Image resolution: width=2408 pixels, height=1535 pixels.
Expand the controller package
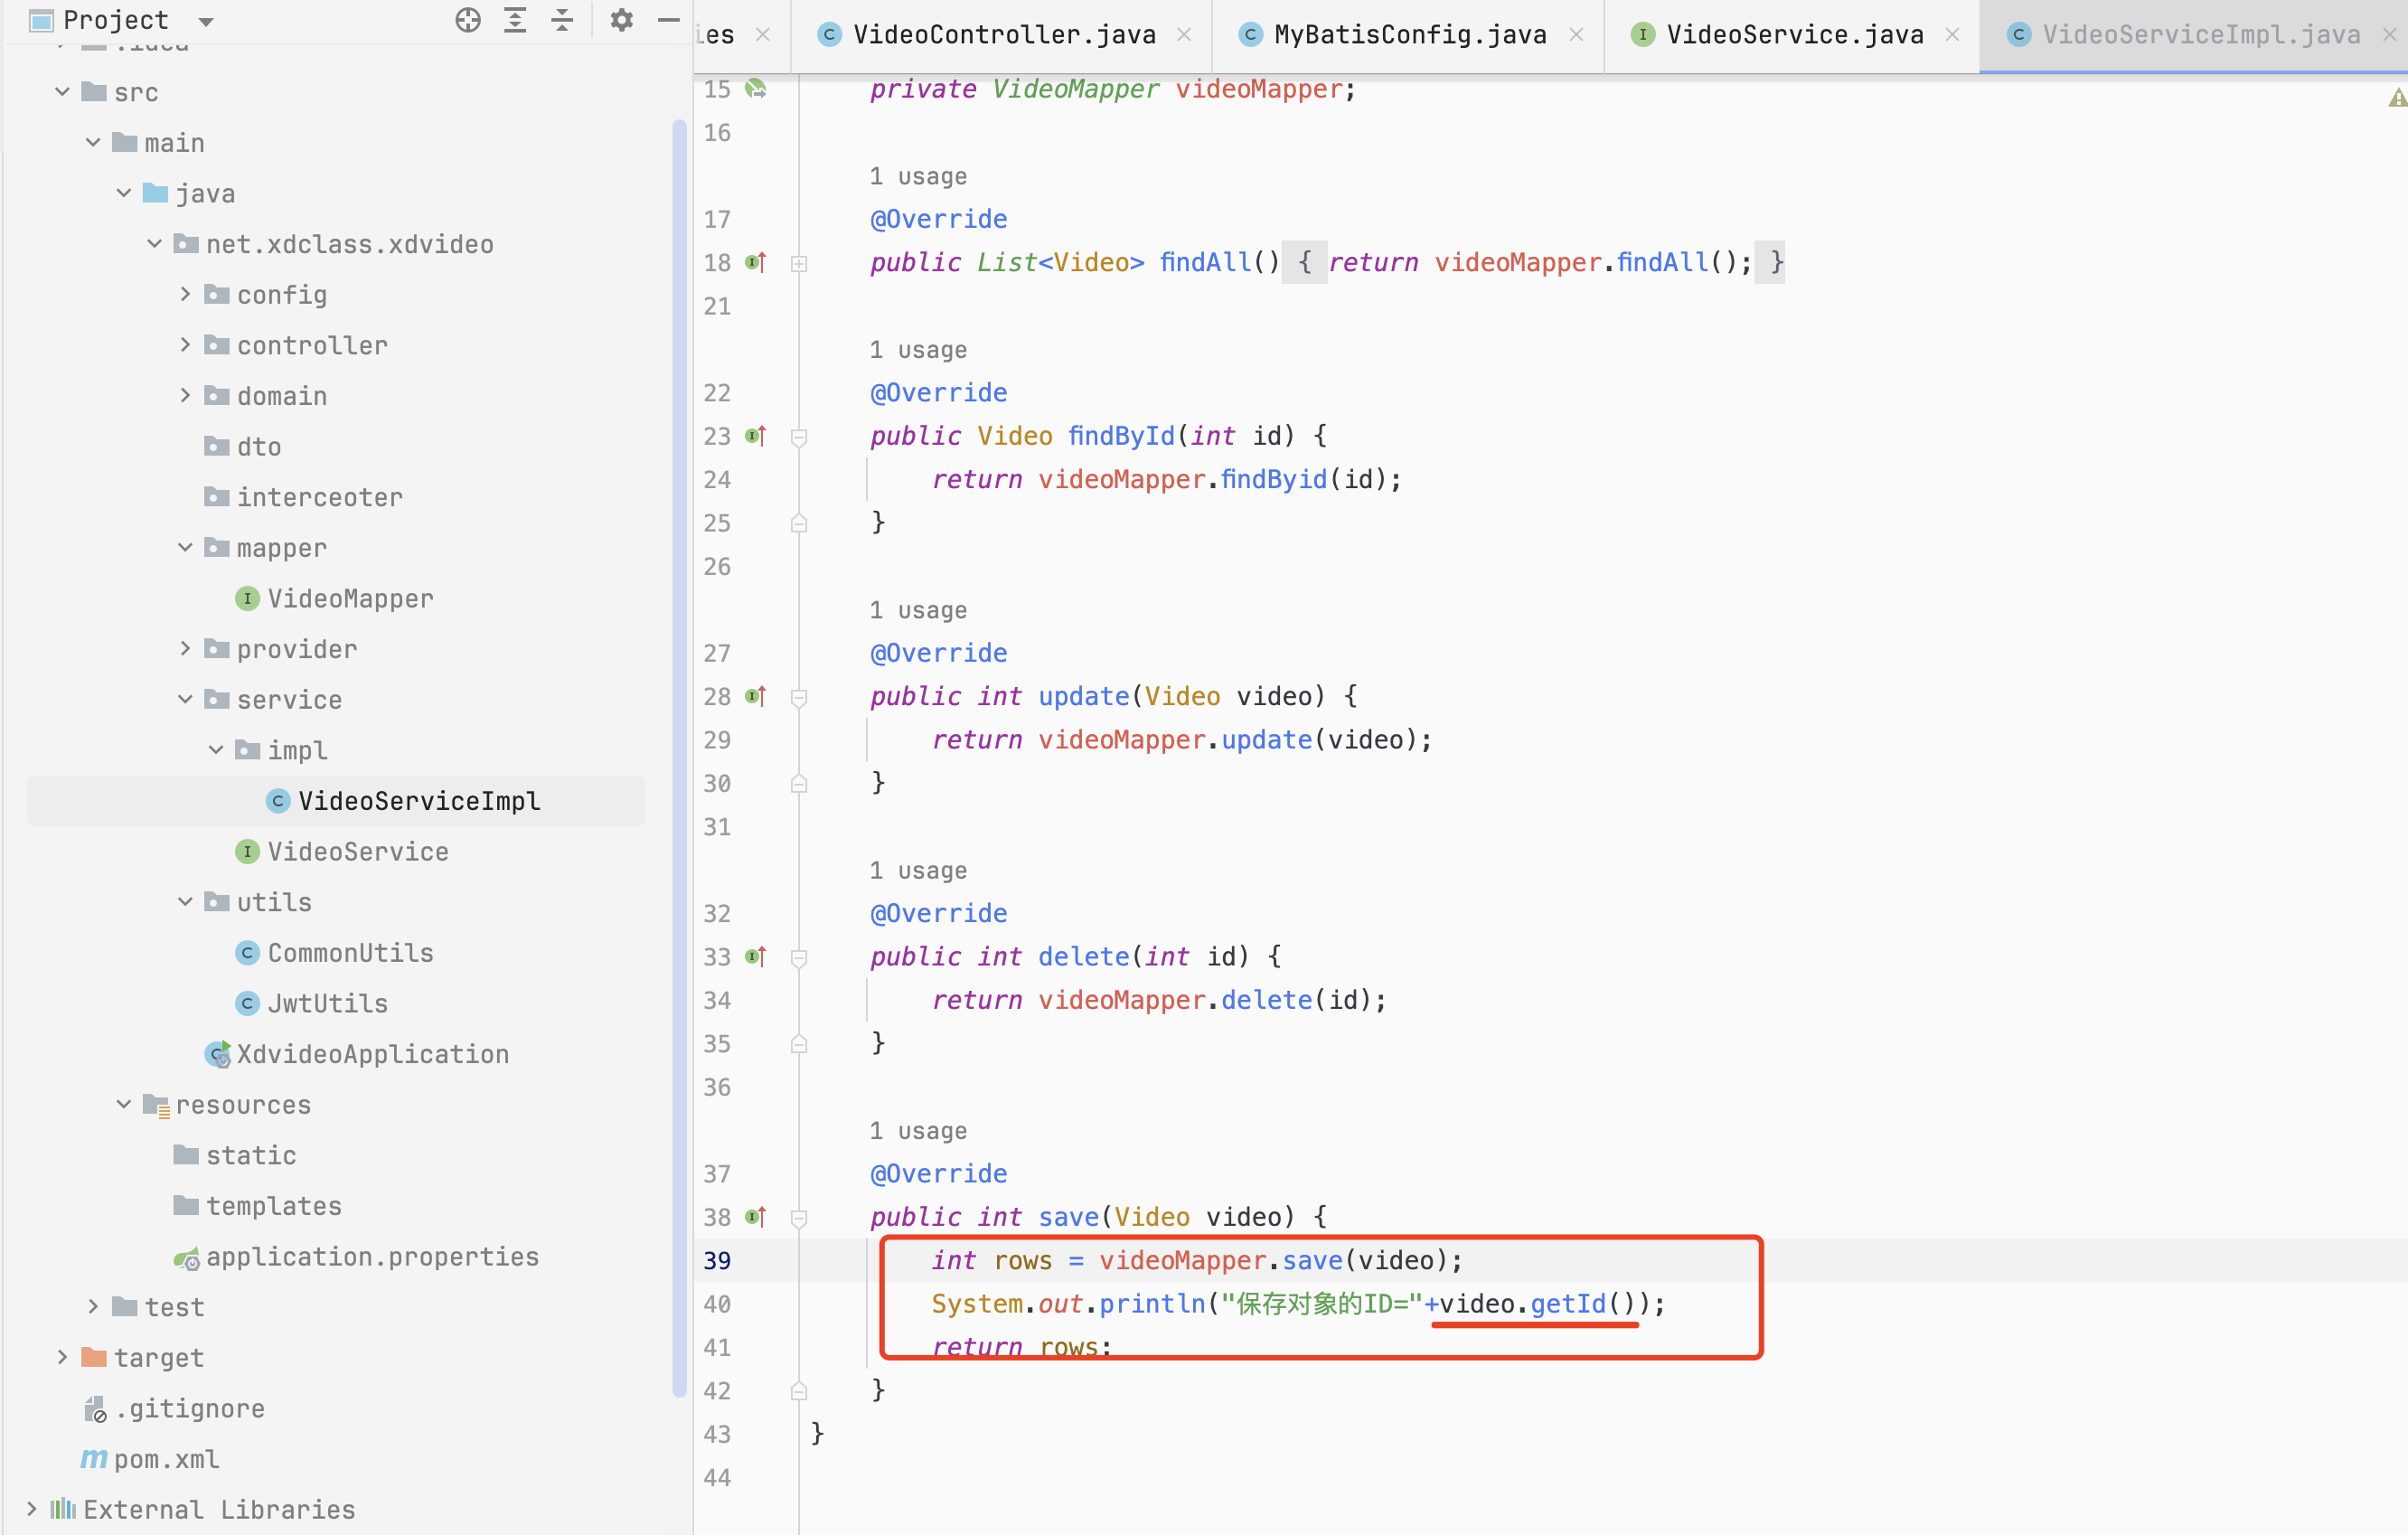(186, 345)
